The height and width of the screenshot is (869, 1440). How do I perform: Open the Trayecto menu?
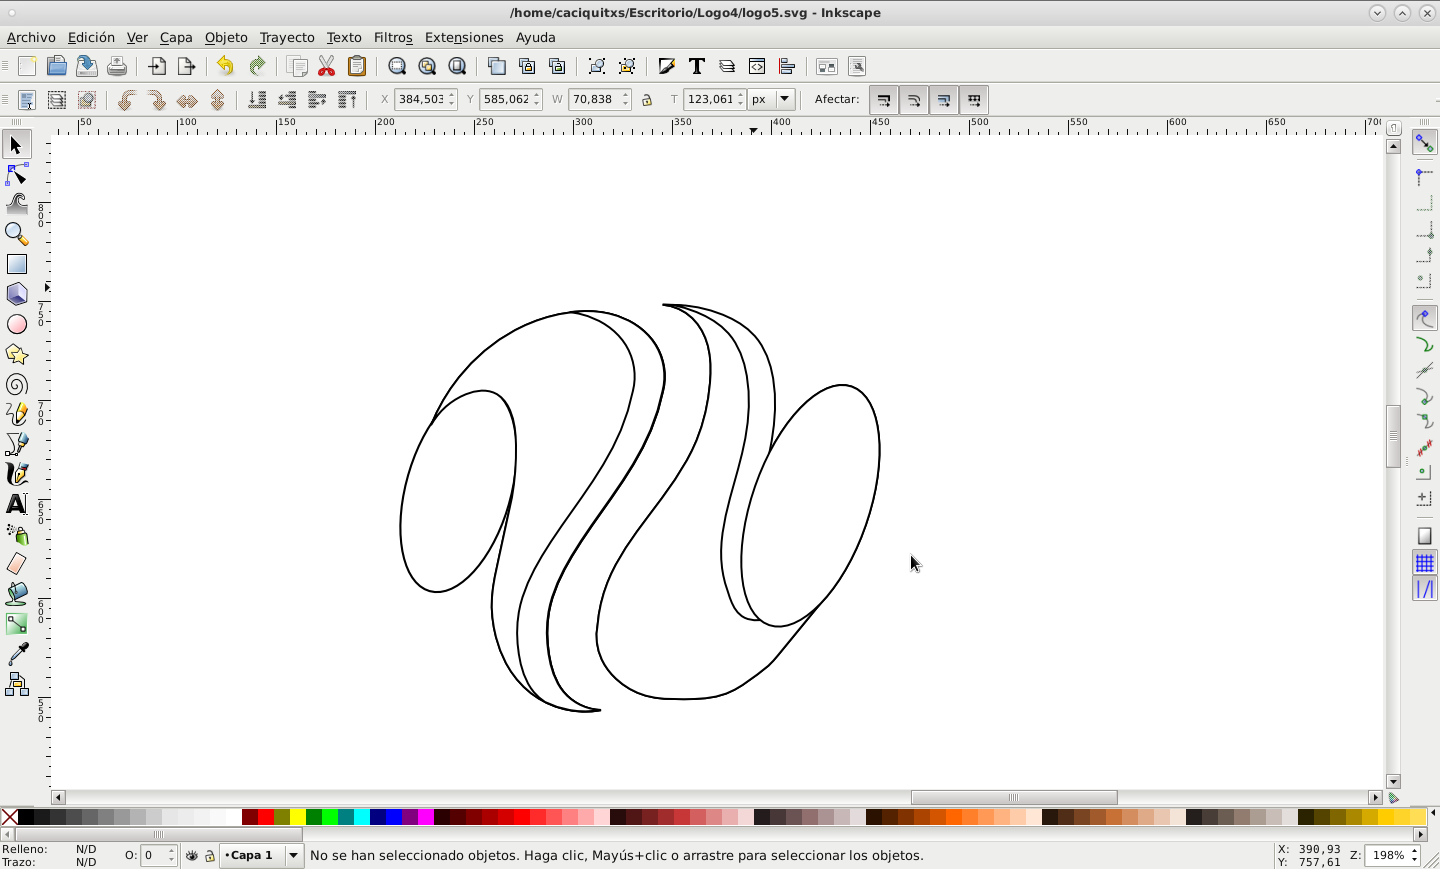287,38
